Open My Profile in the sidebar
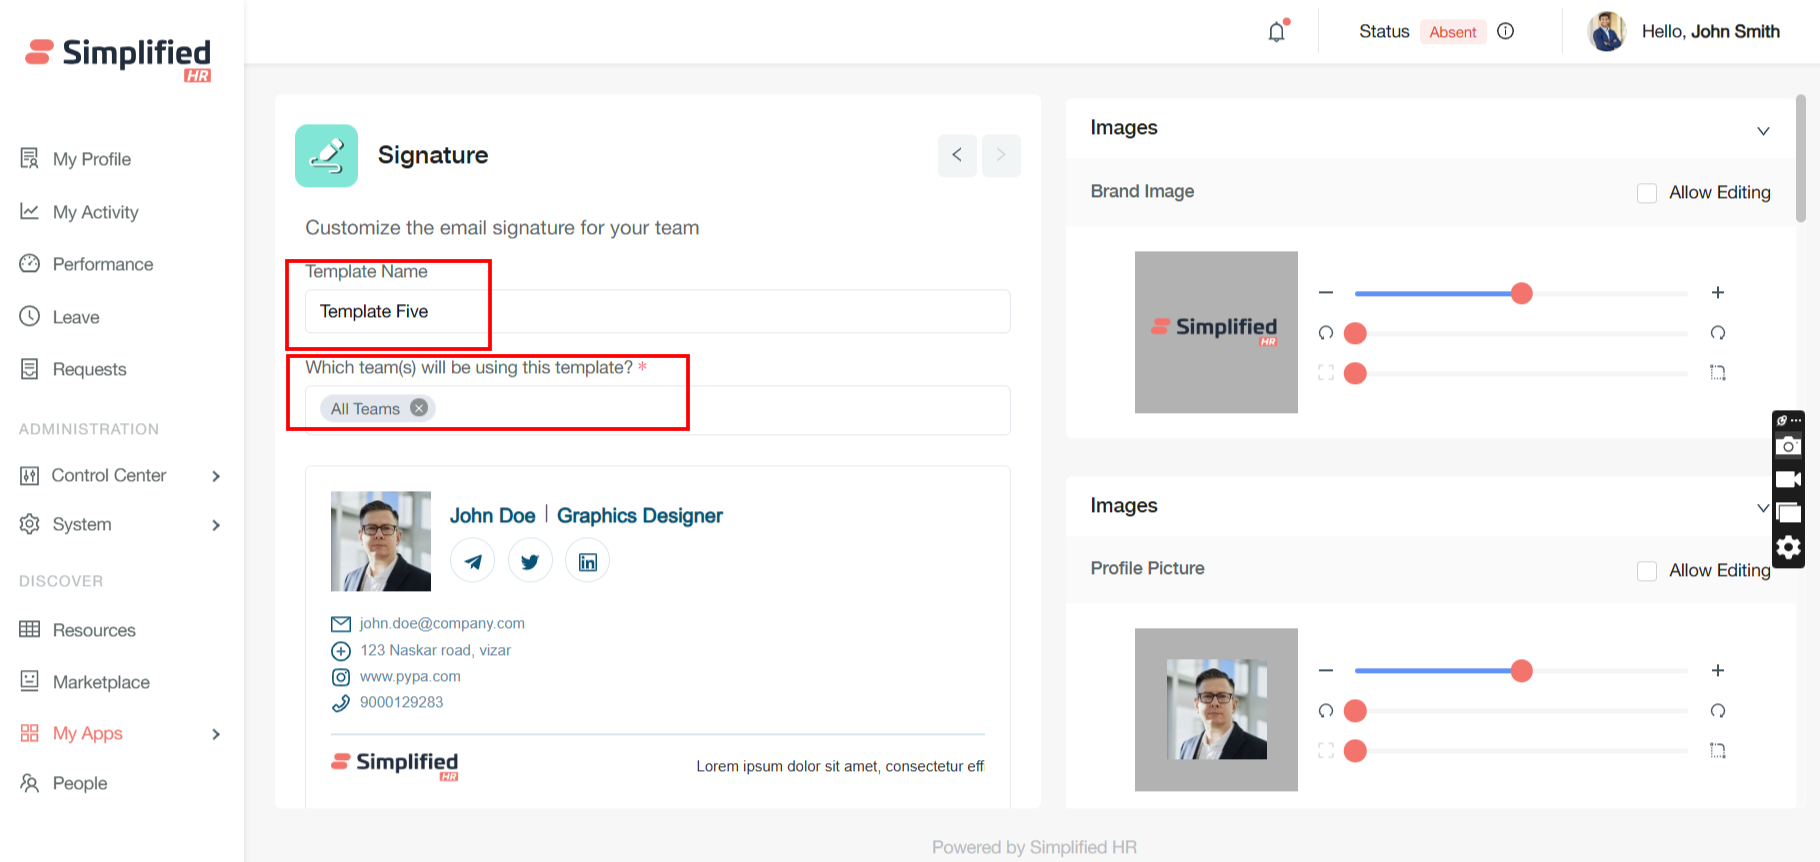The image size is (1820, 862). tap(91, 159)
